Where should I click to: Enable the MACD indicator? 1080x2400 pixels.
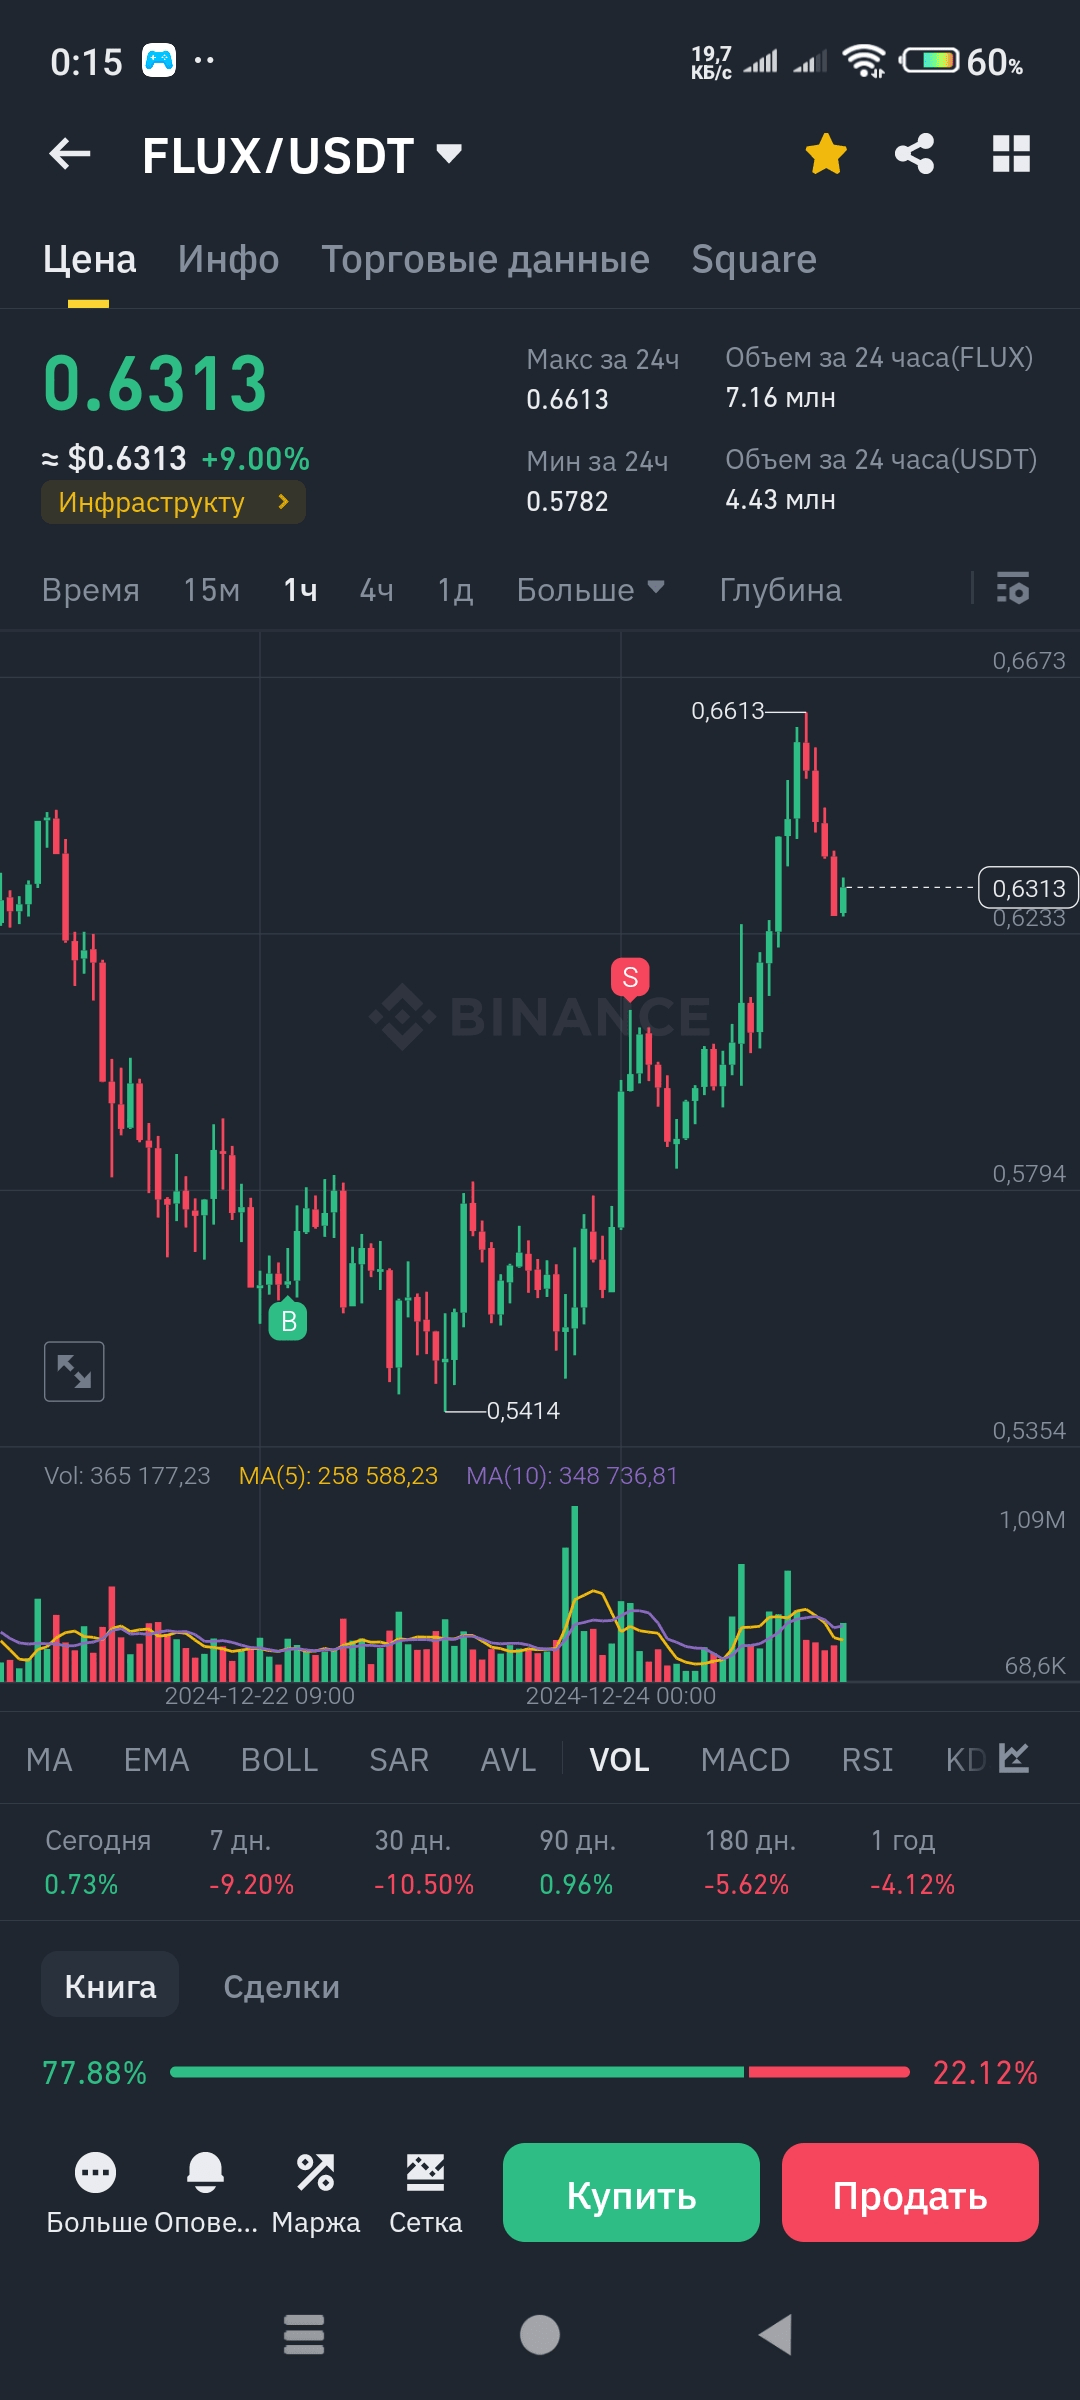tap(745, 1760)
